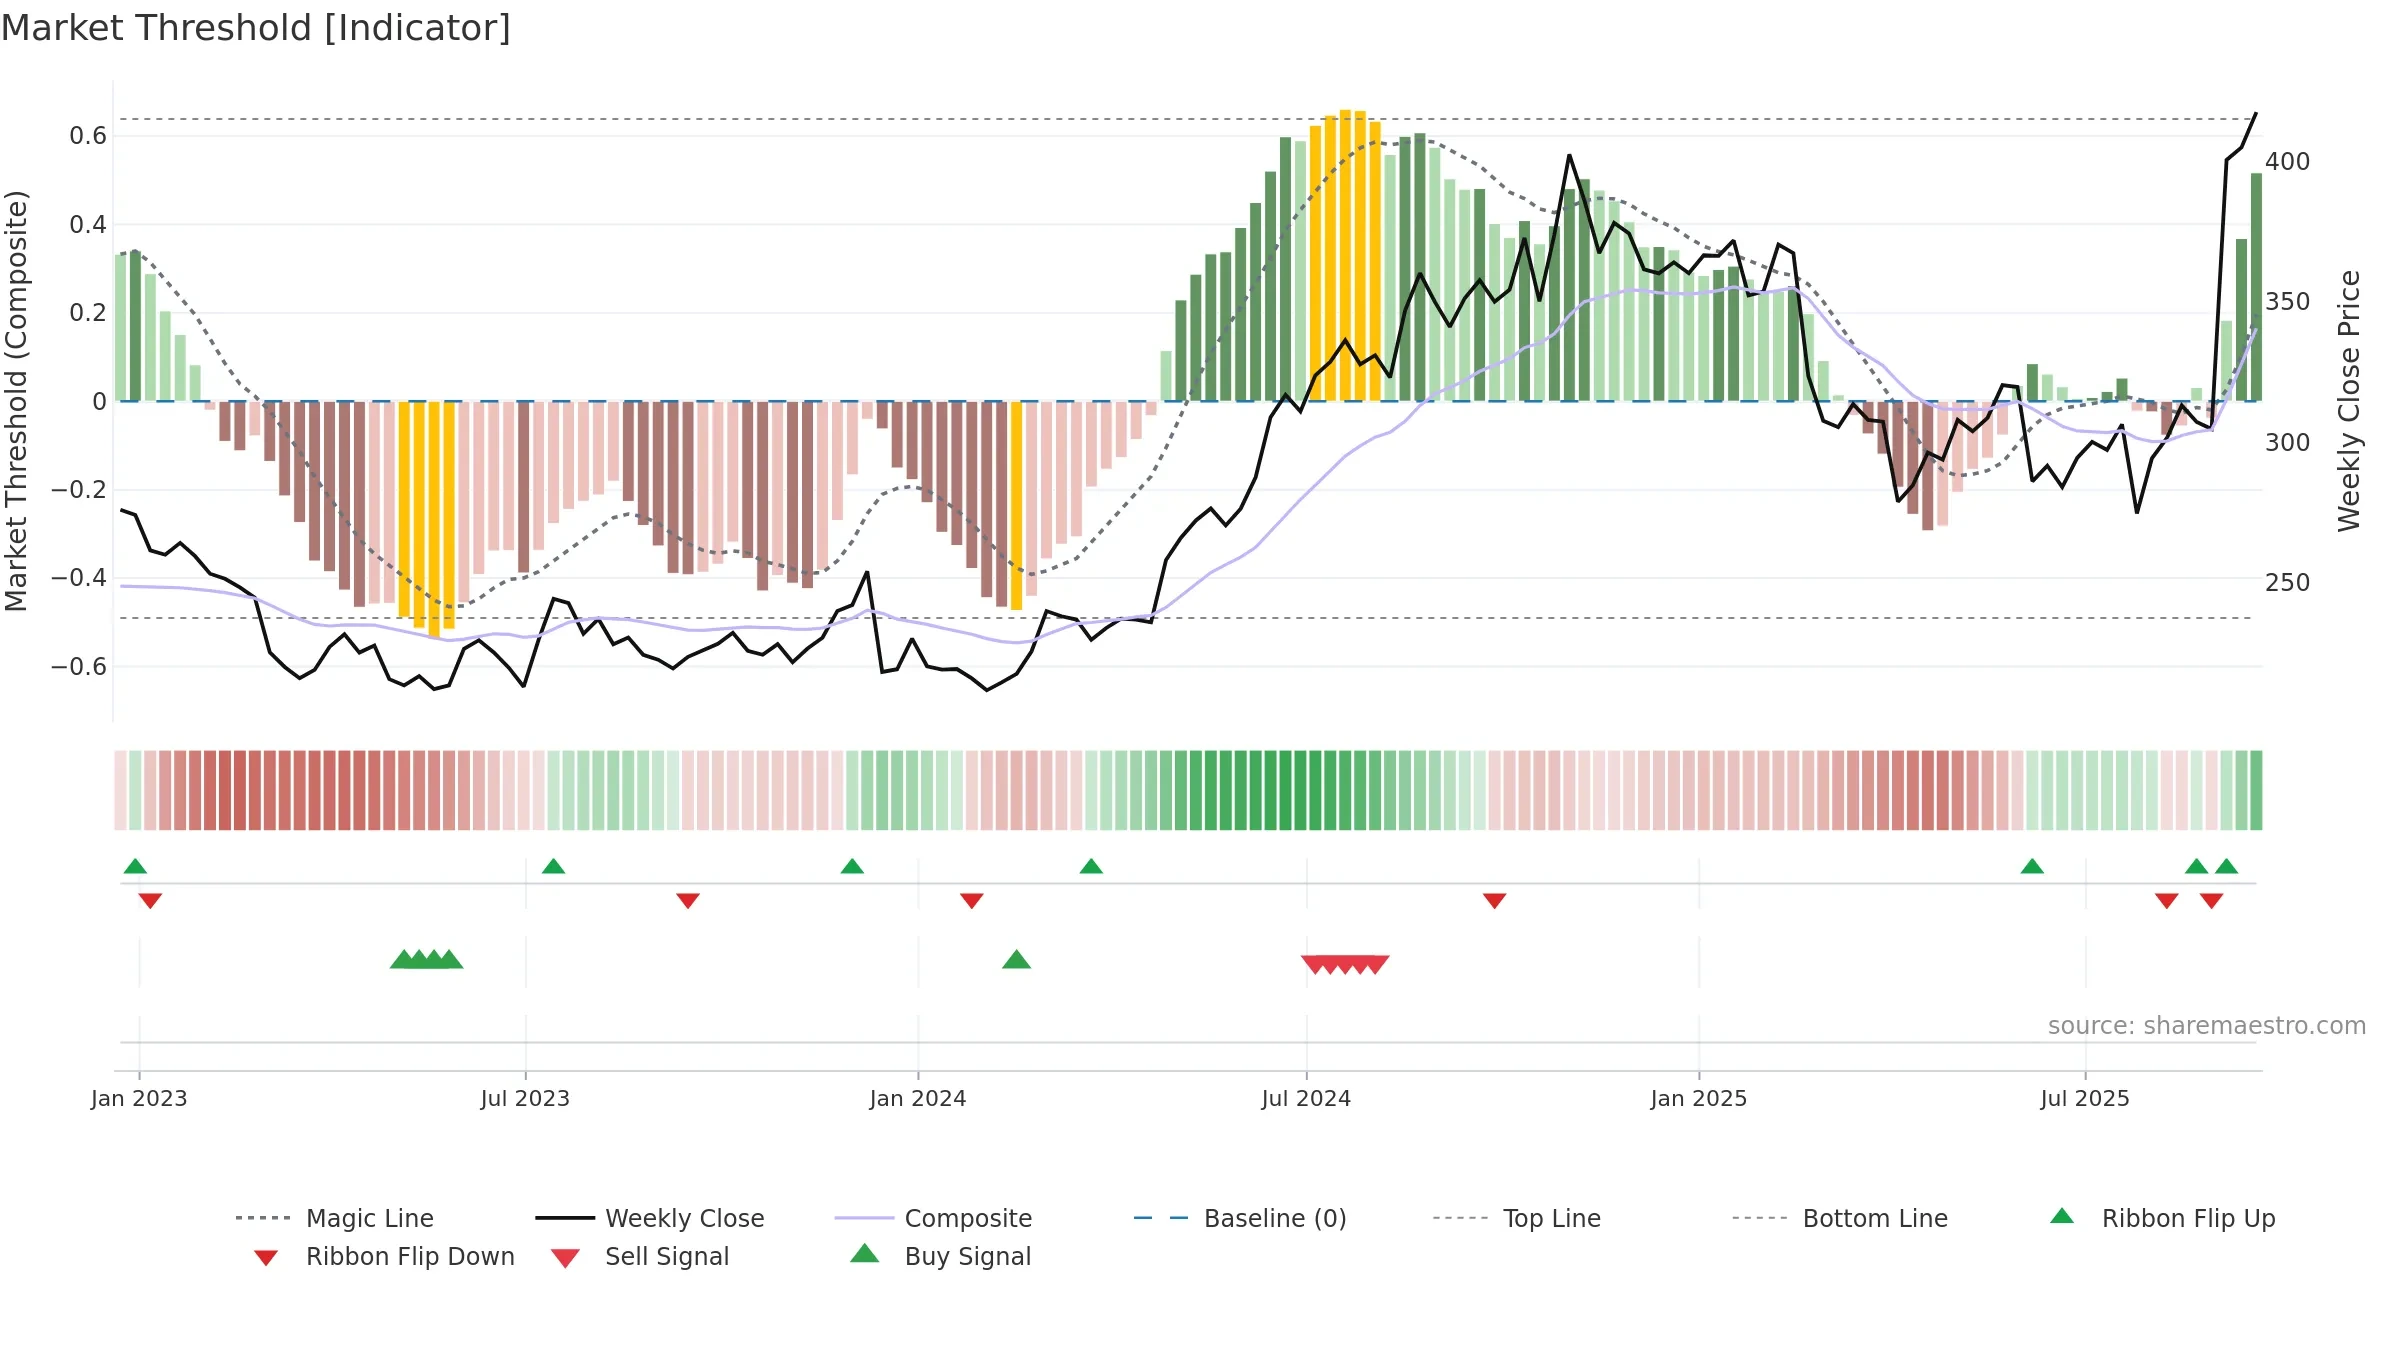This screenshot has width=2400, height=1350.
Task: Click the first ribbon flip up marker at Jan 2023
Action: coord(135,866)
